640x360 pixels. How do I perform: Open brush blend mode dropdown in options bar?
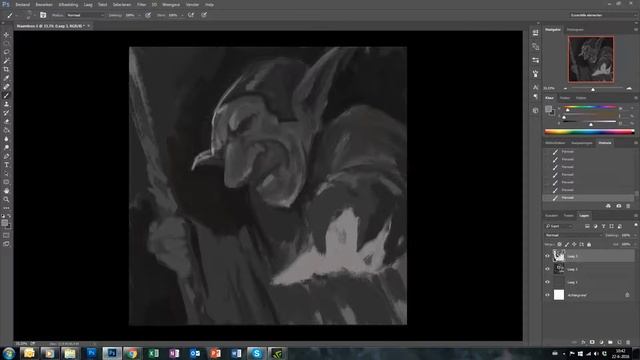point(85,15)
